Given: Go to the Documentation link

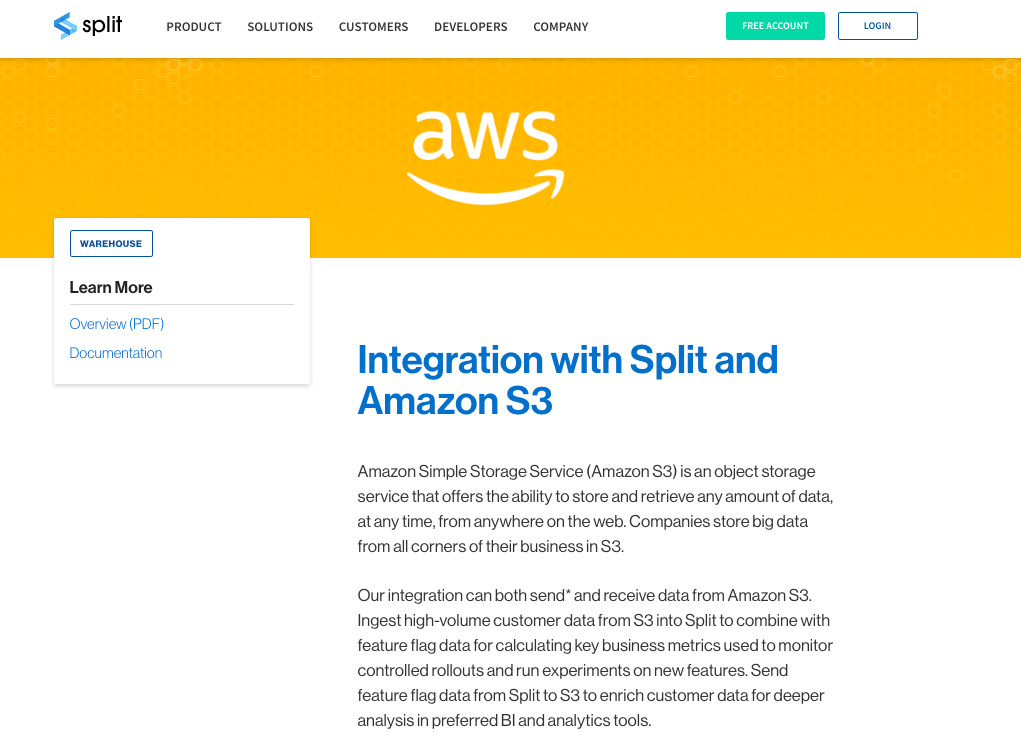Looking at the screenshot, I should pyautogui.click(x=115, y=353).
